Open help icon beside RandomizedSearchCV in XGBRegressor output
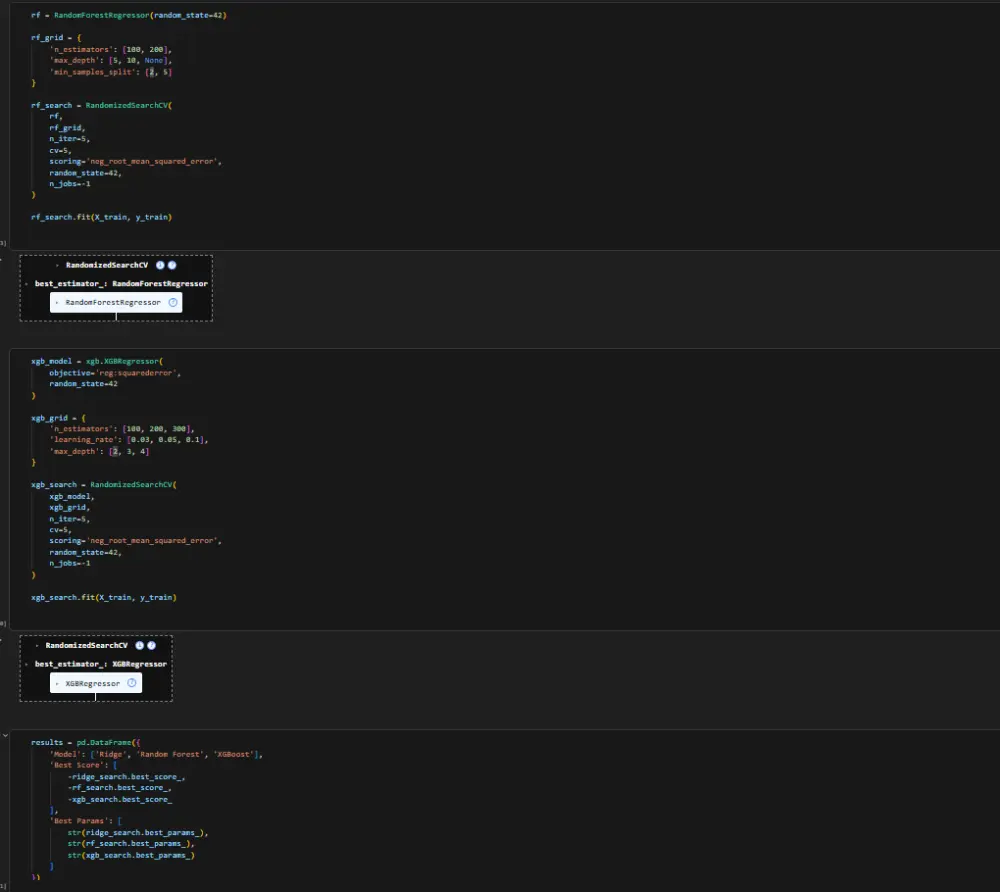The width and height of the screenshot is (1000, 892). [152, 645]
